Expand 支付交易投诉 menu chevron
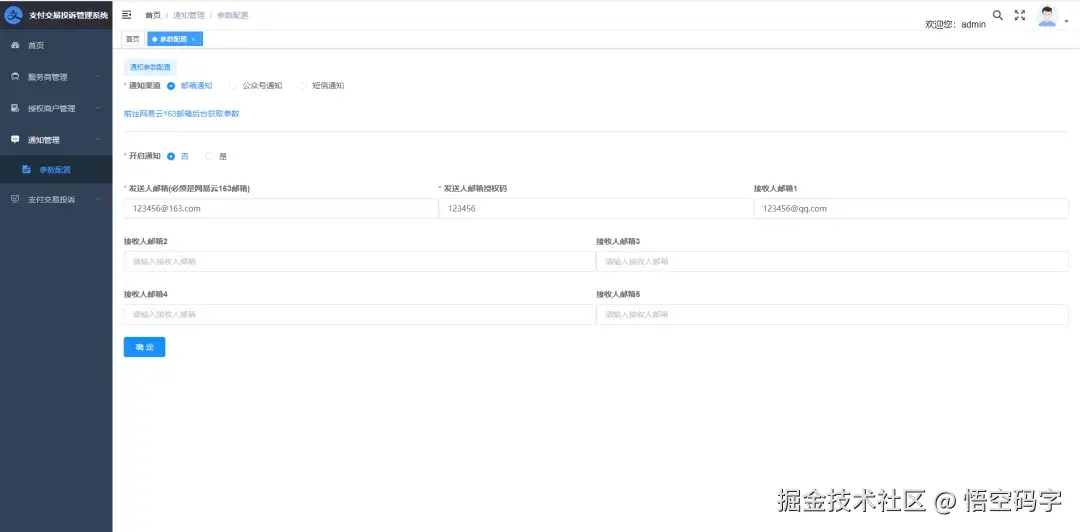Screen dimensions: 1080x532 pyautogui.click(x=98, y=200)
